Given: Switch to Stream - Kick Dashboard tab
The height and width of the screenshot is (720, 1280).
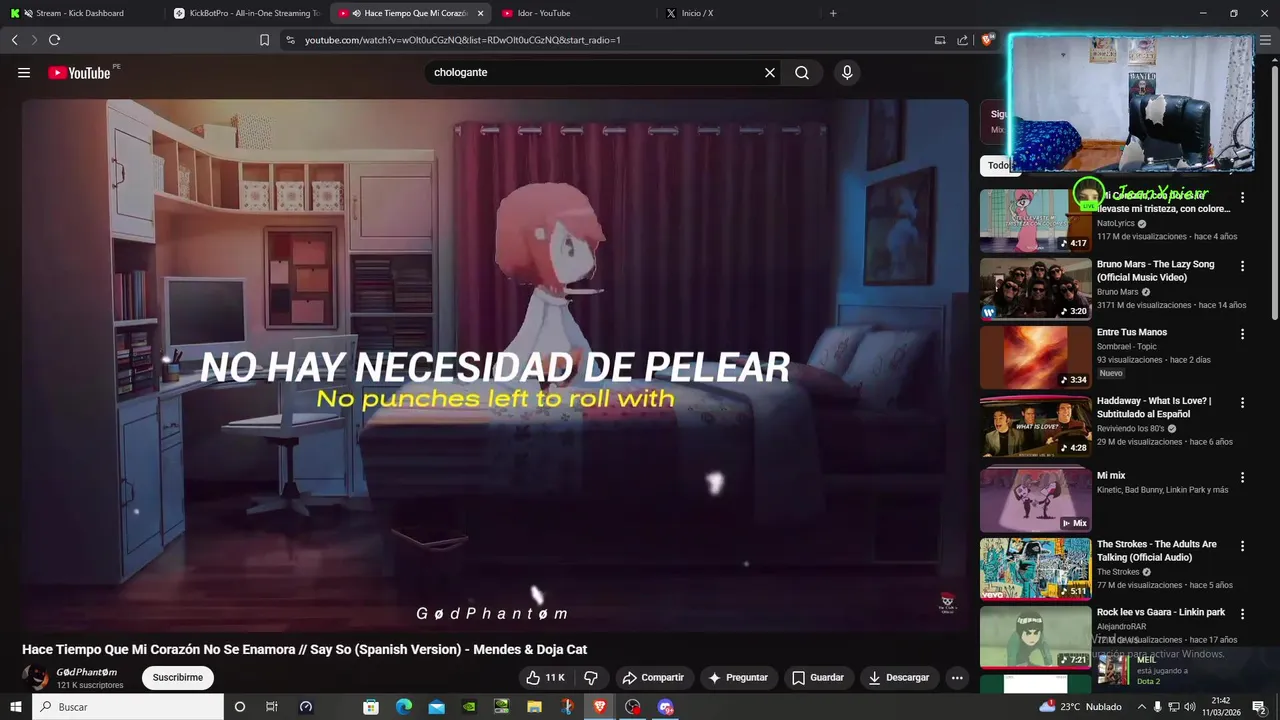Looking at the screenshot, I should point(80,13).
